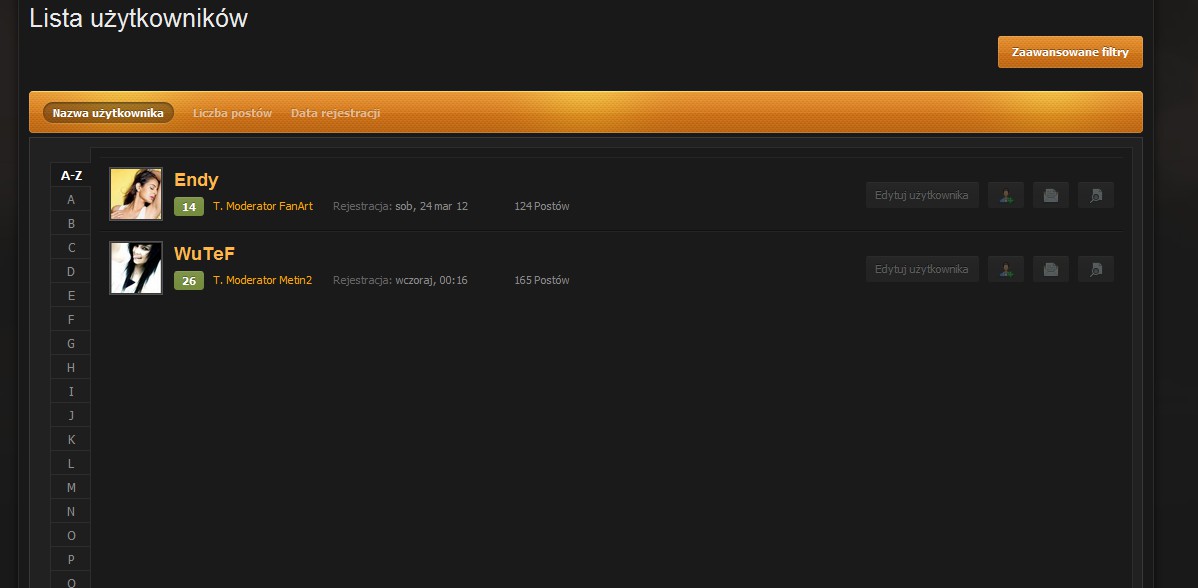This screenshot has height=588, width=1198.
Task: Add WuTeF as a friend
Action: coord(1005,269)
